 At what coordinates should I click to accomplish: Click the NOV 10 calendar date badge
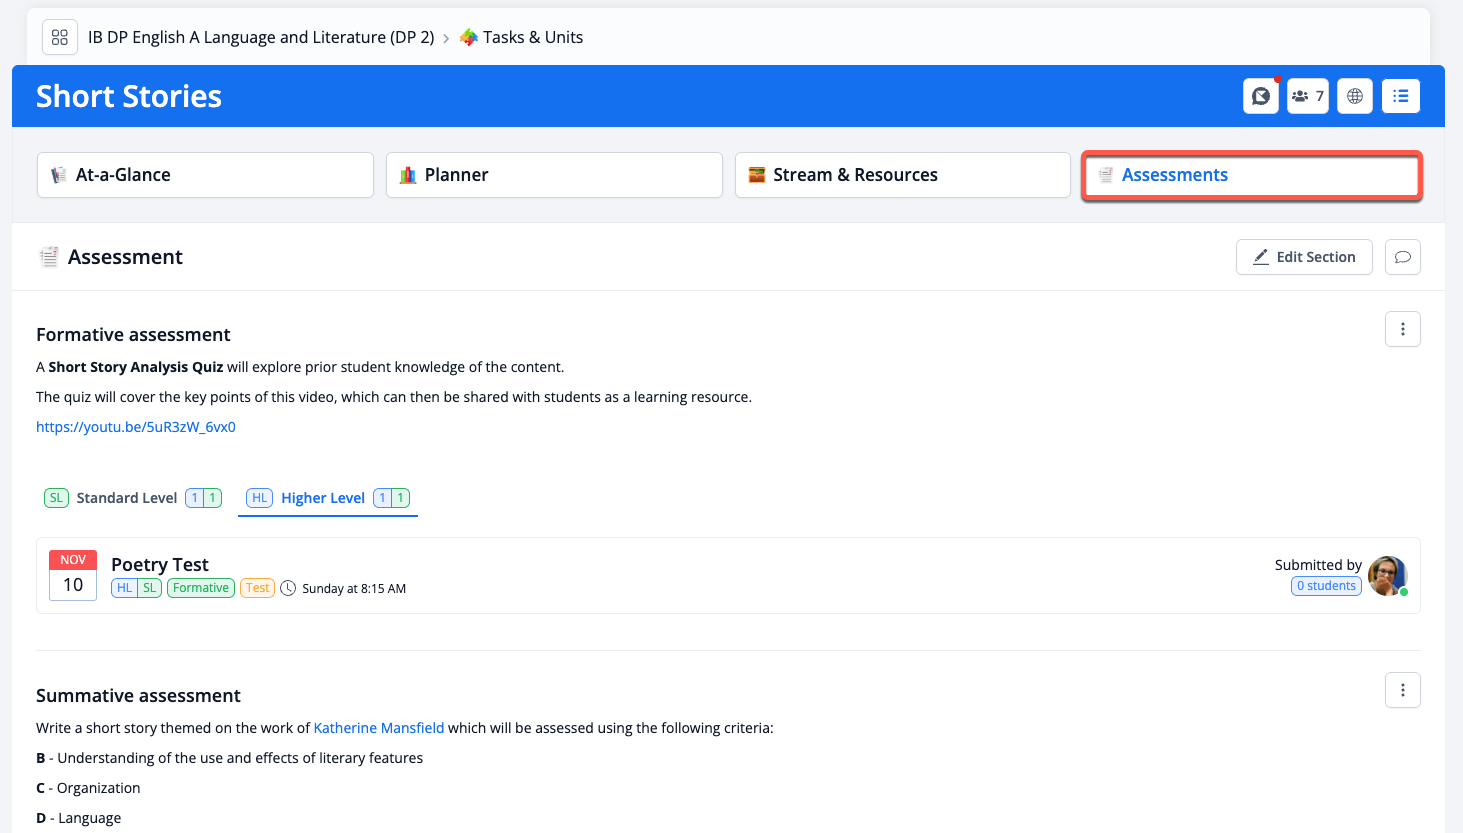click(x=73, y=575)
